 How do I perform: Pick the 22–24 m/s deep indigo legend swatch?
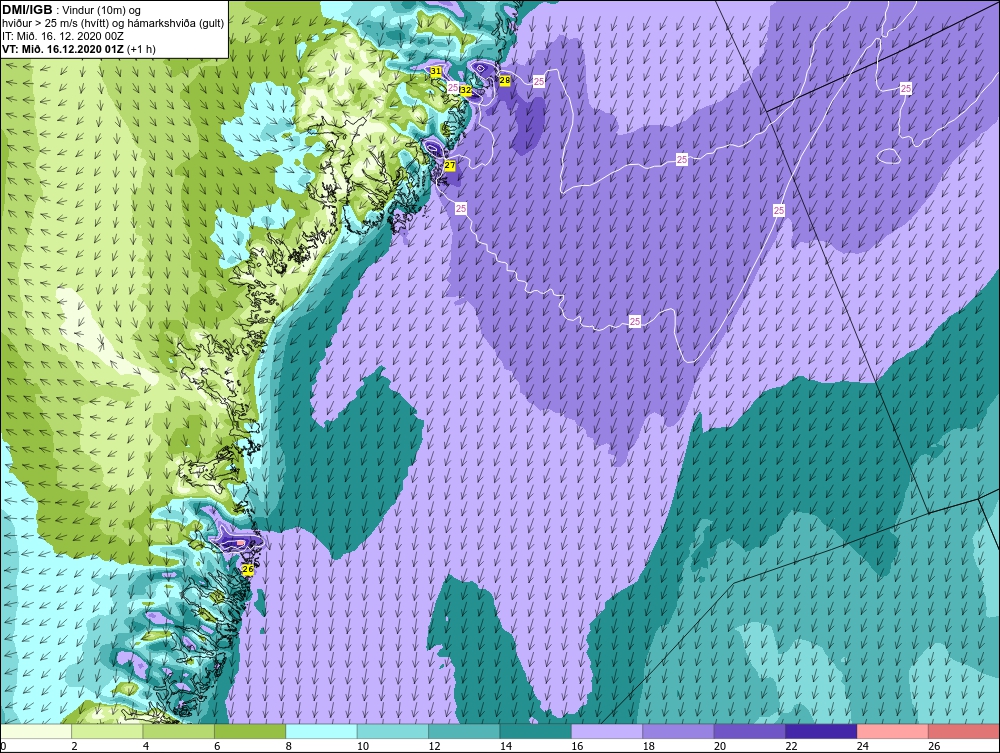[821, 731]
